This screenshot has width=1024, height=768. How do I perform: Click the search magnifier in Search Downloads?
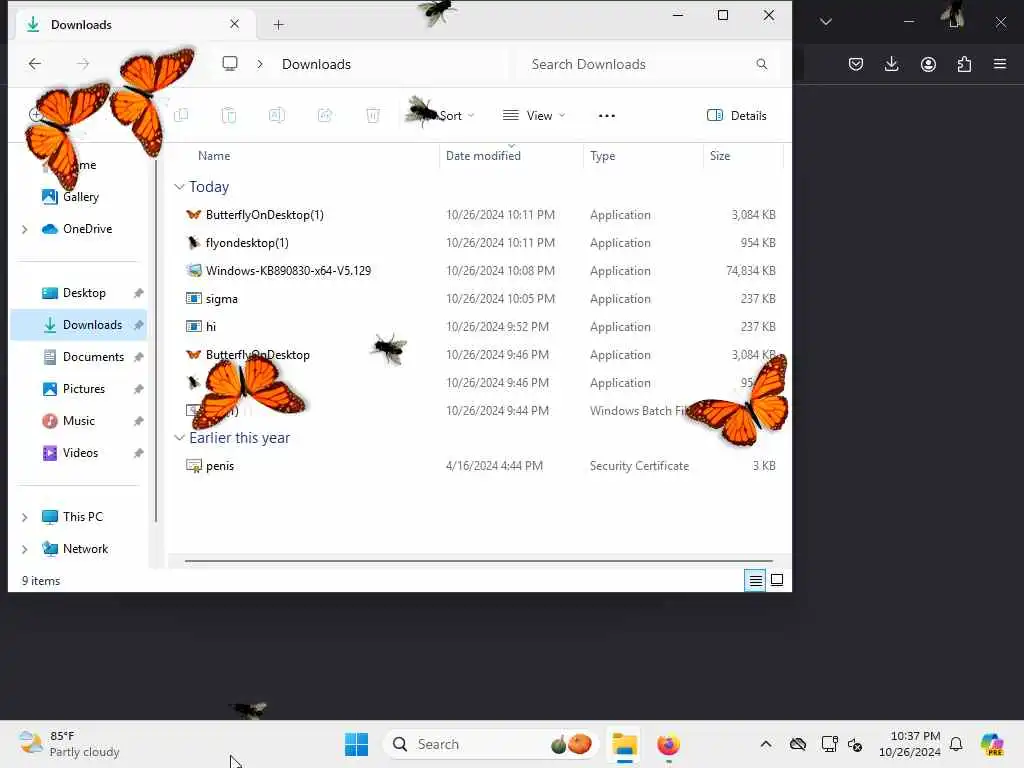coord(761,64)
